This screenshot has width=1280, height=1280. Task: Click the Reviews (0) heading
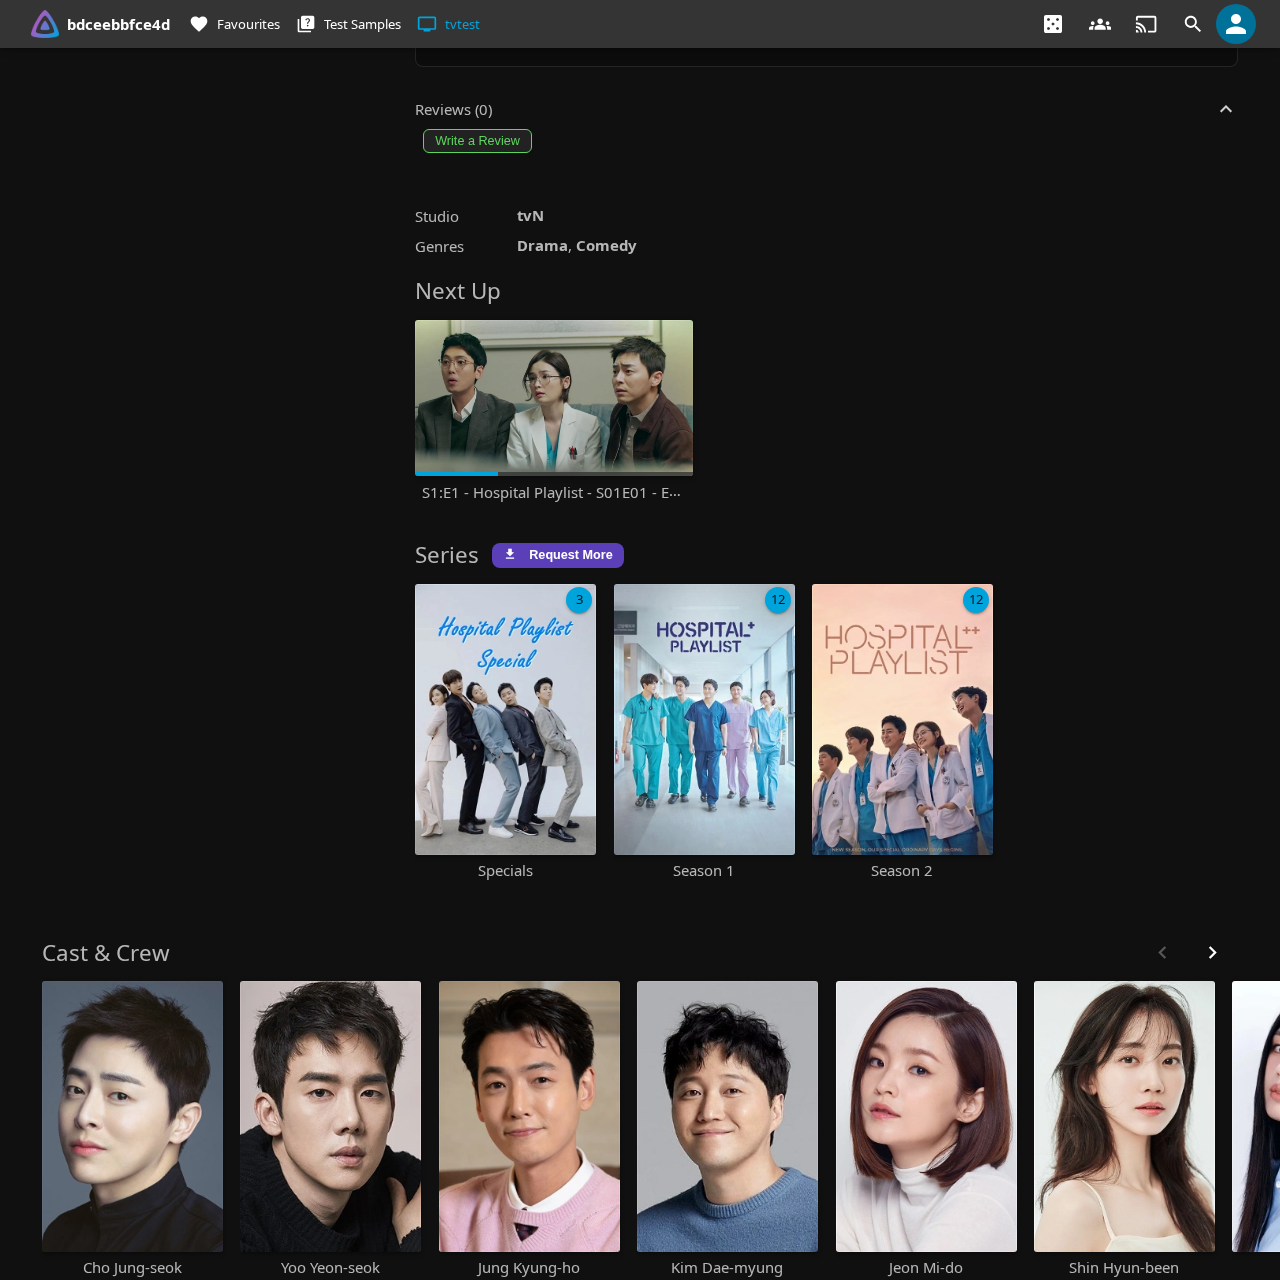(x=454, y=110)
